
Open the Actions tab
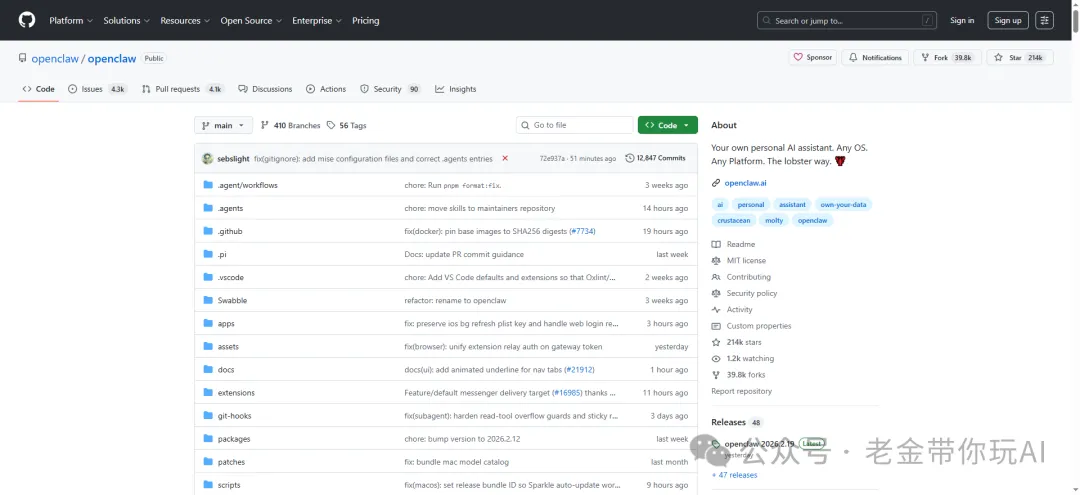point(326,89)
